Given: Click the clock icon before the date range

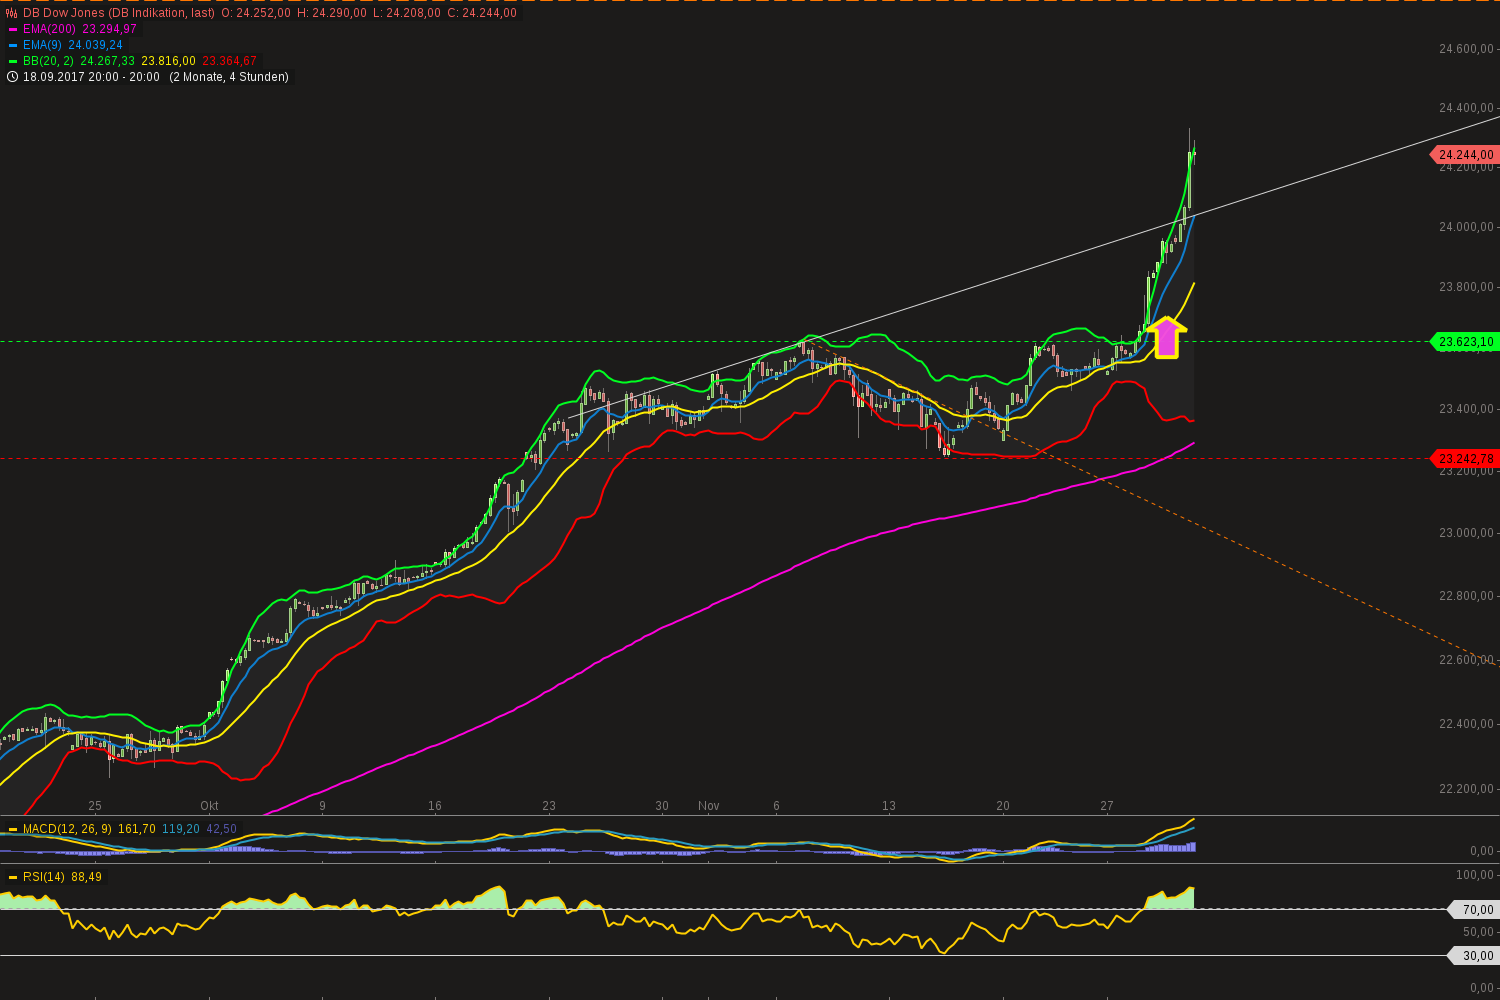Looking at the screenshot, I should pos(12,77).
